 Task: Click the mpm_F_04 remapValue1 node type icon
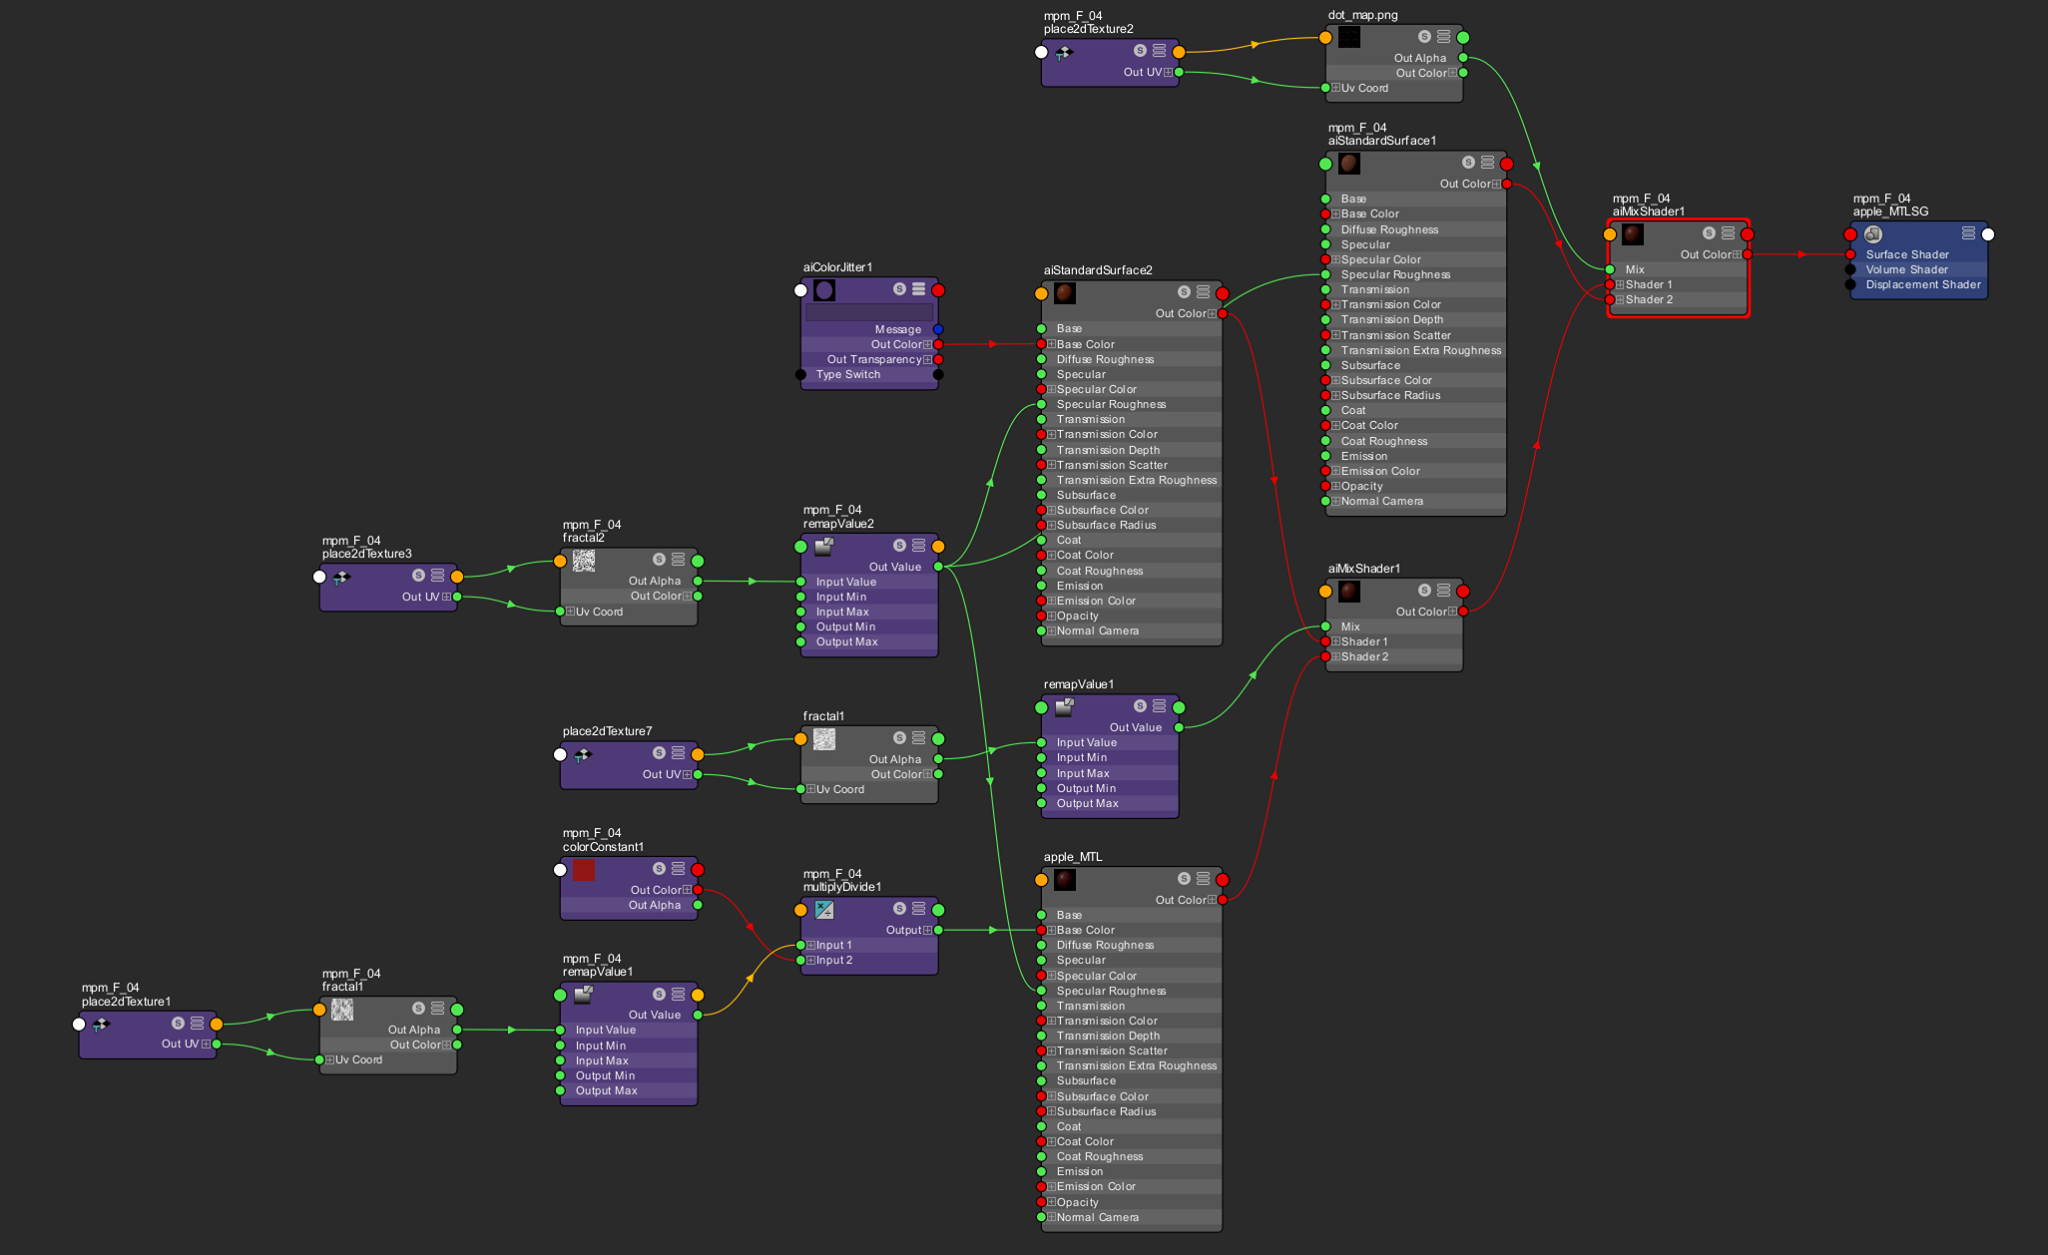pyautogui.click(x=584, y=995)
